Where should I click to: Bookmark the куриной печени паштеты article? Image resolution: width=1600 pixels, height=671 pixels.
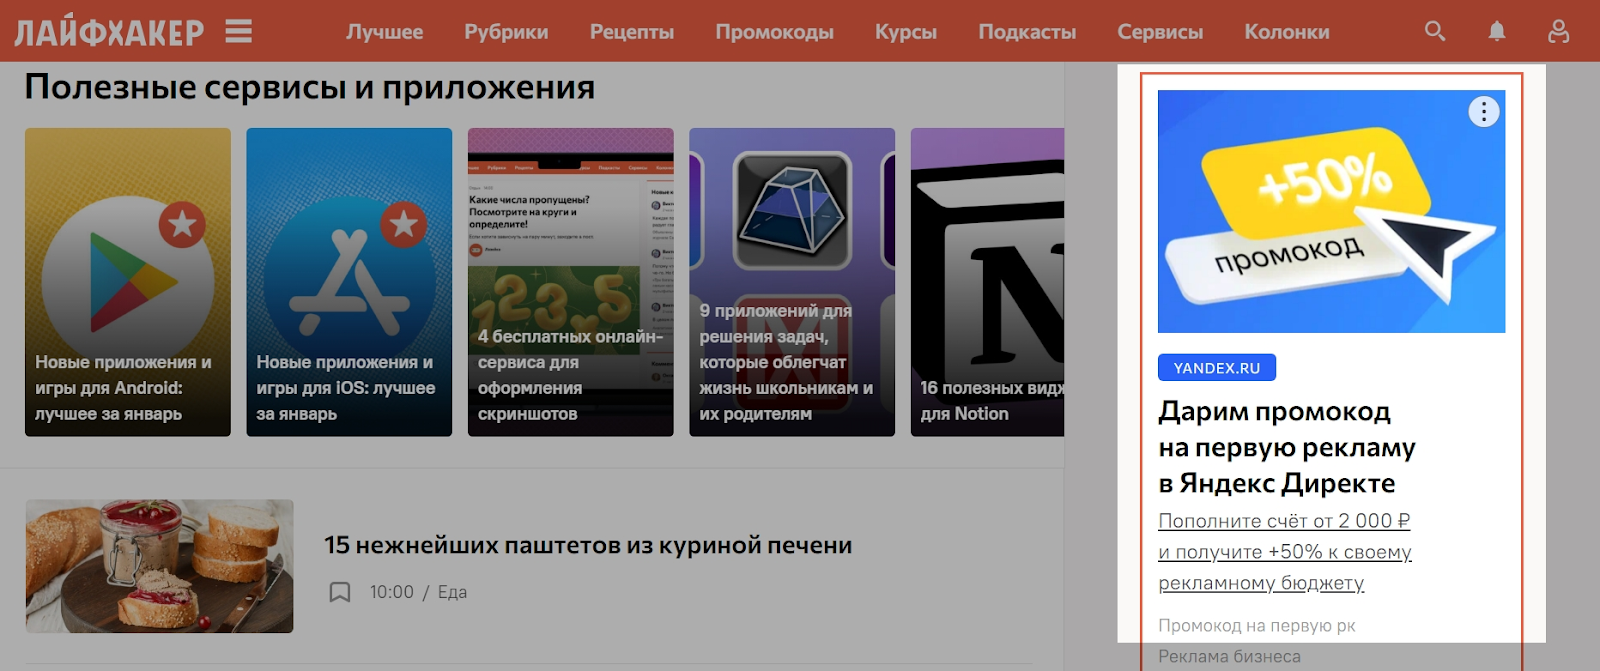(340, 592)
